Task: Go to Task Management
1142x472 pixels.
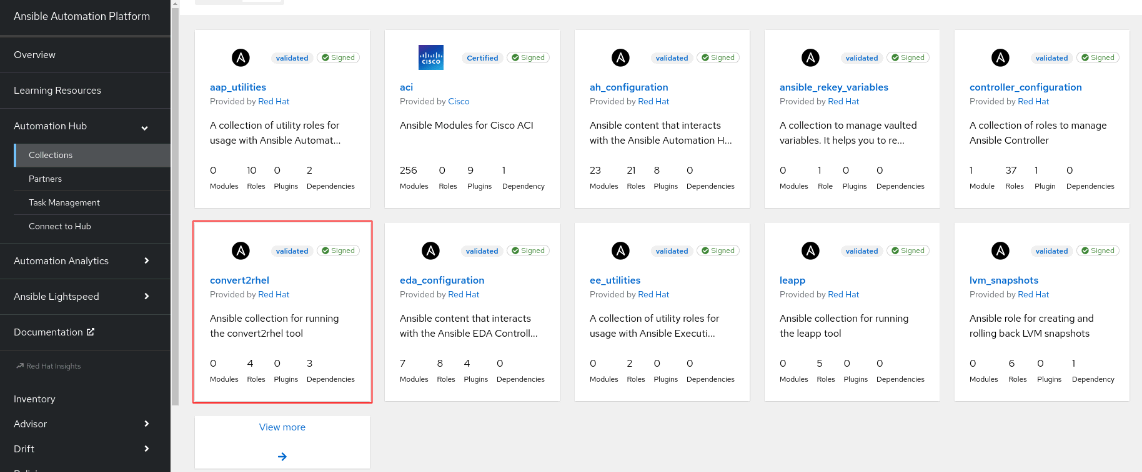Action: (64, 202)
